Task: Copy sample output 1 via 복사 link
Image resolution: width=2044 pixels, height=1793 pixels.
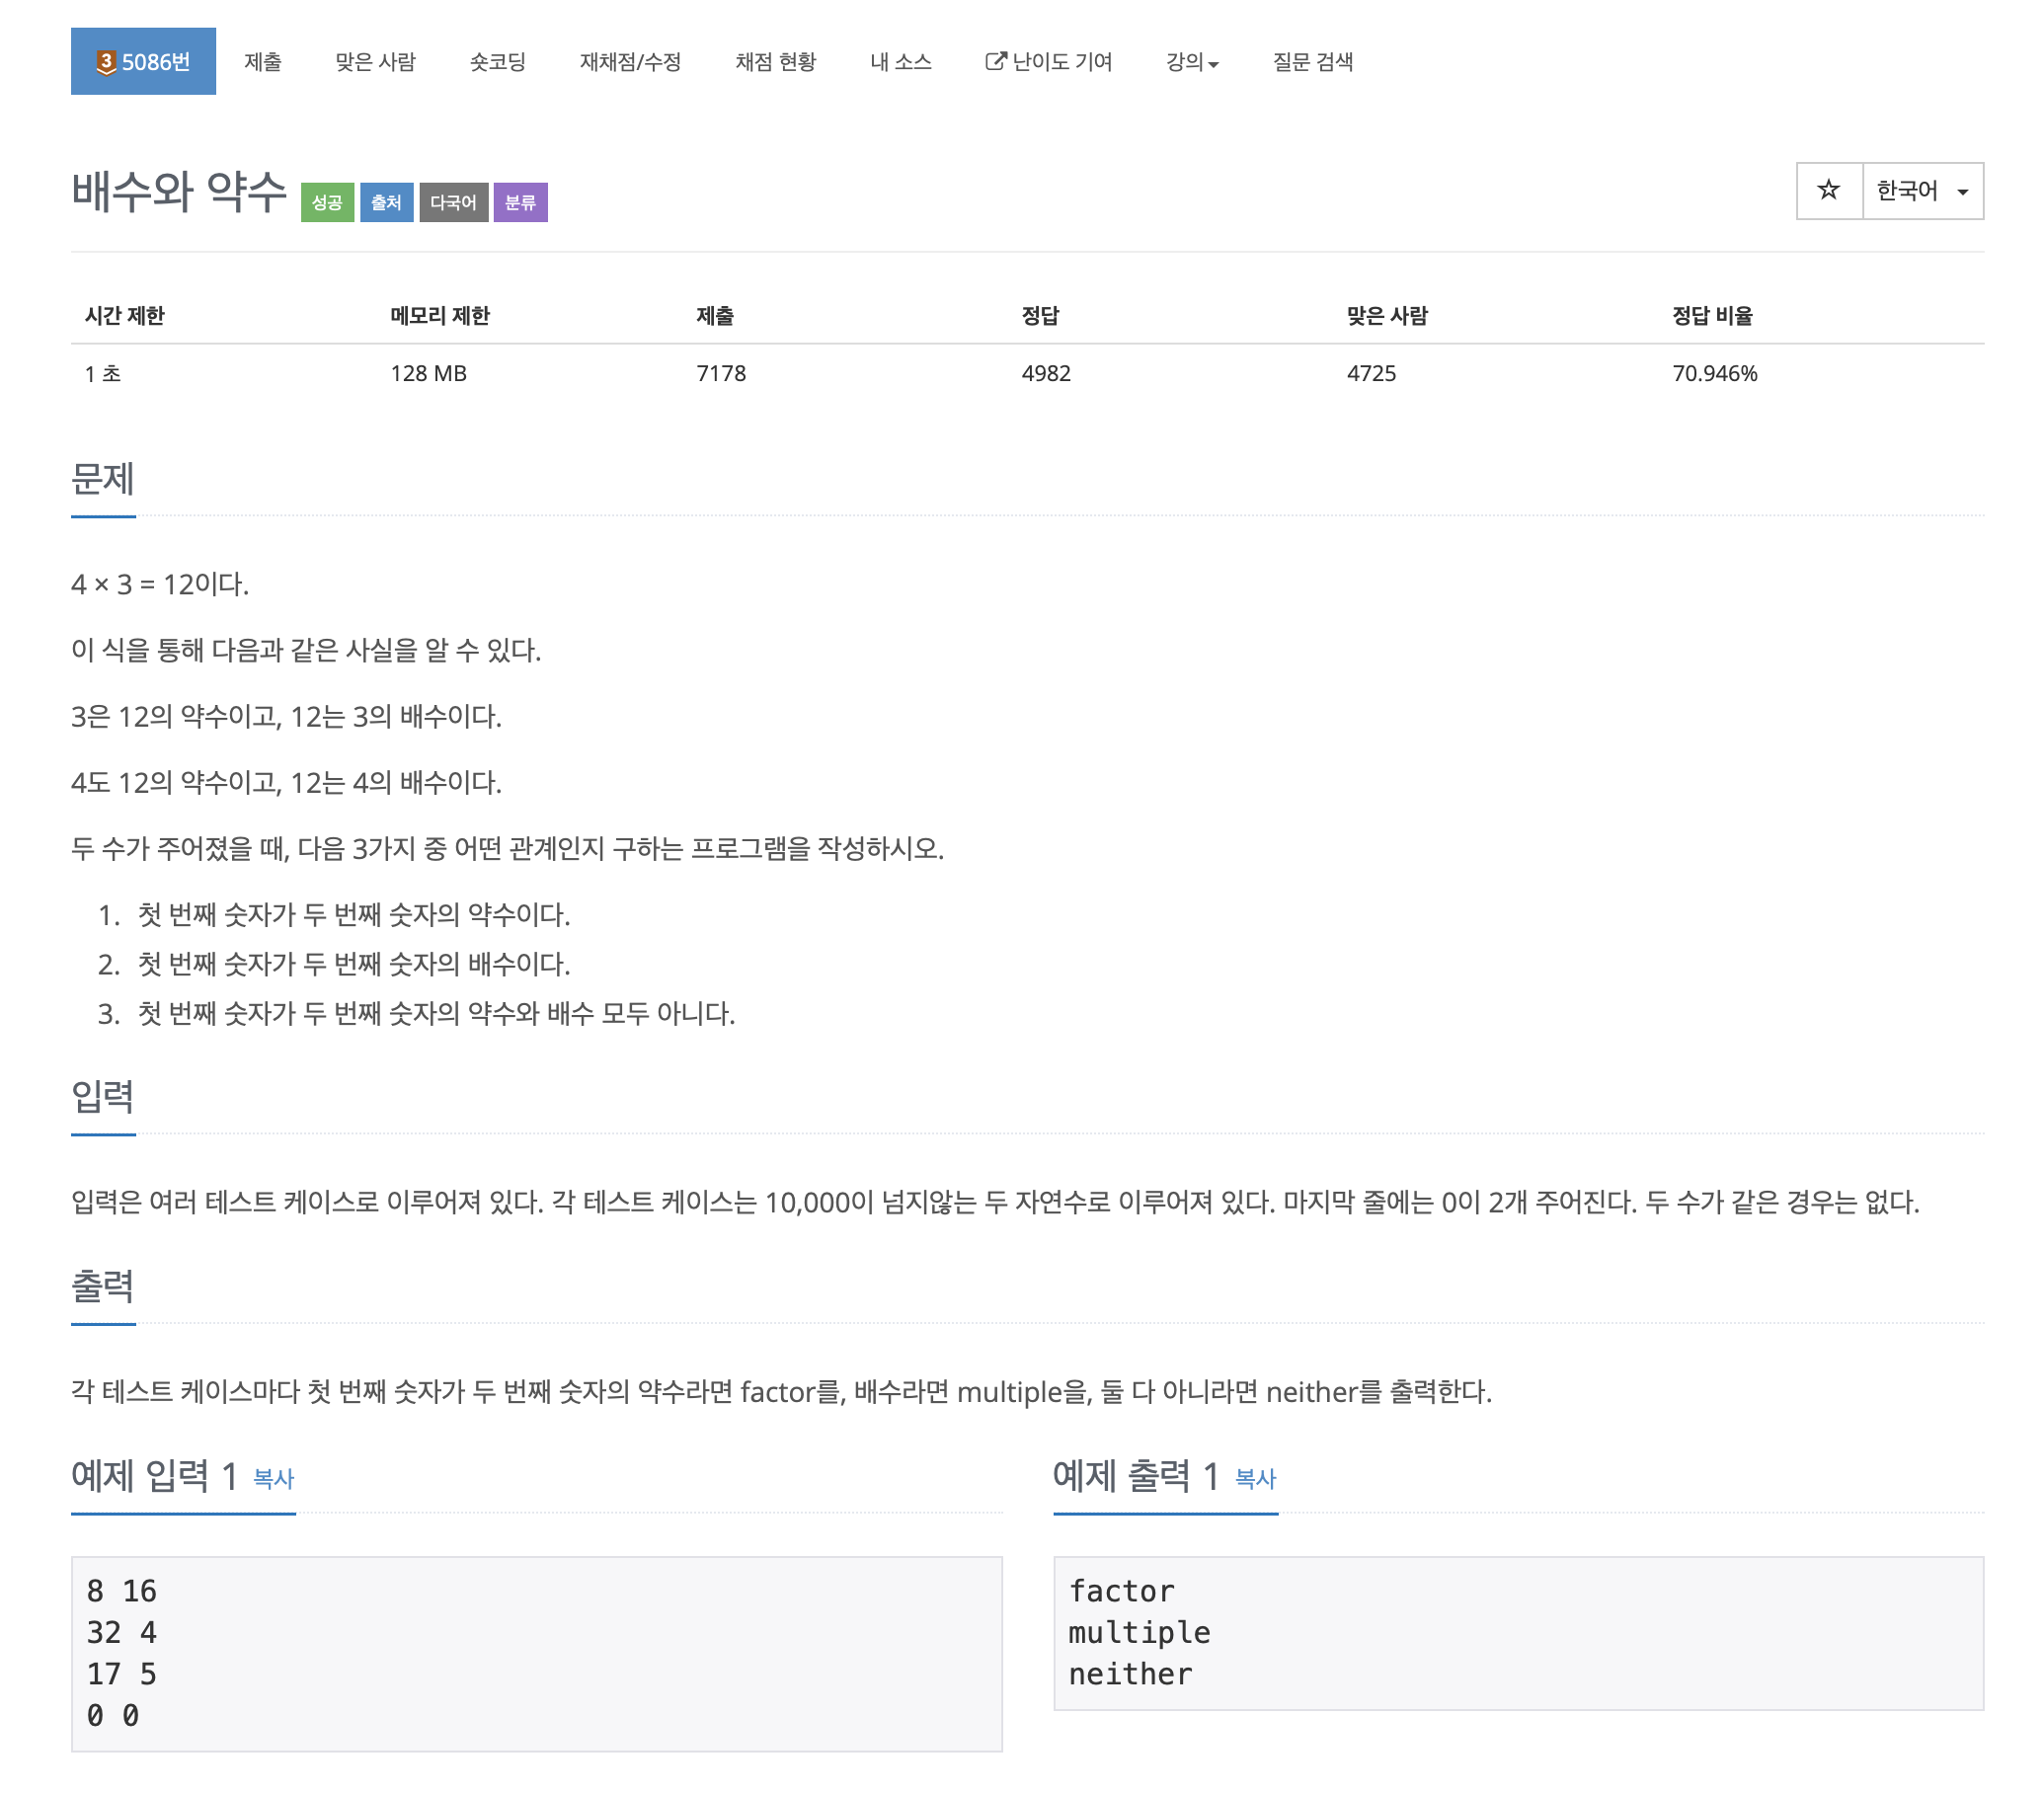Action: [1255, 1478]
